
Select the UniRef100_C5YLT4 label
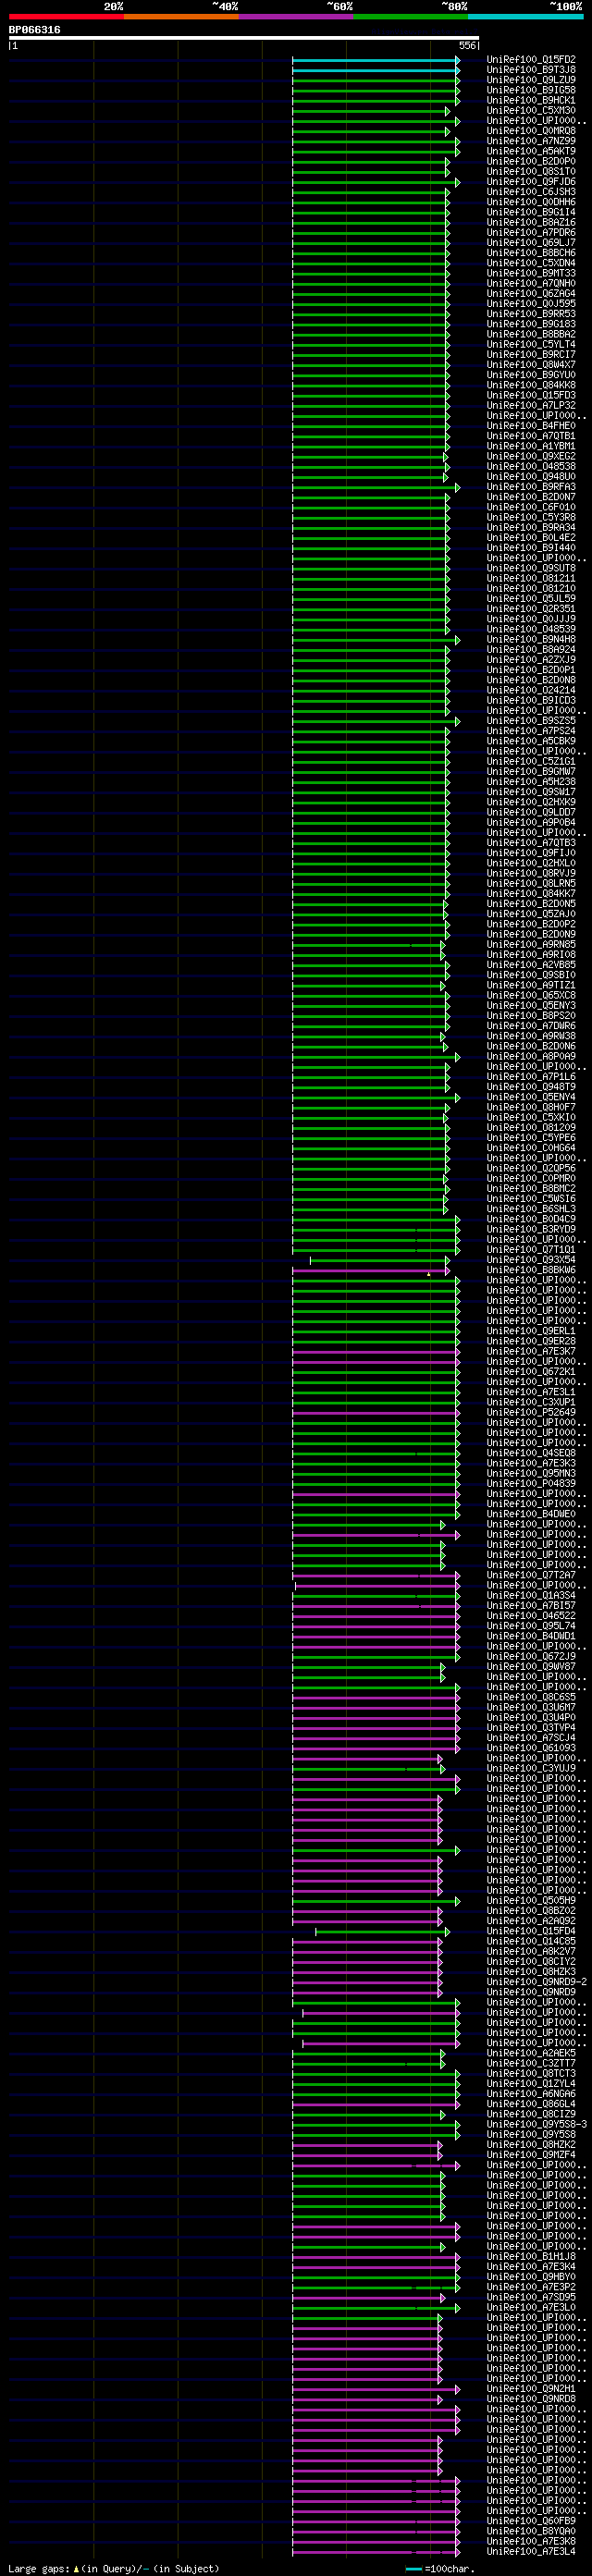pyautogui.click(x=531, y=345)
